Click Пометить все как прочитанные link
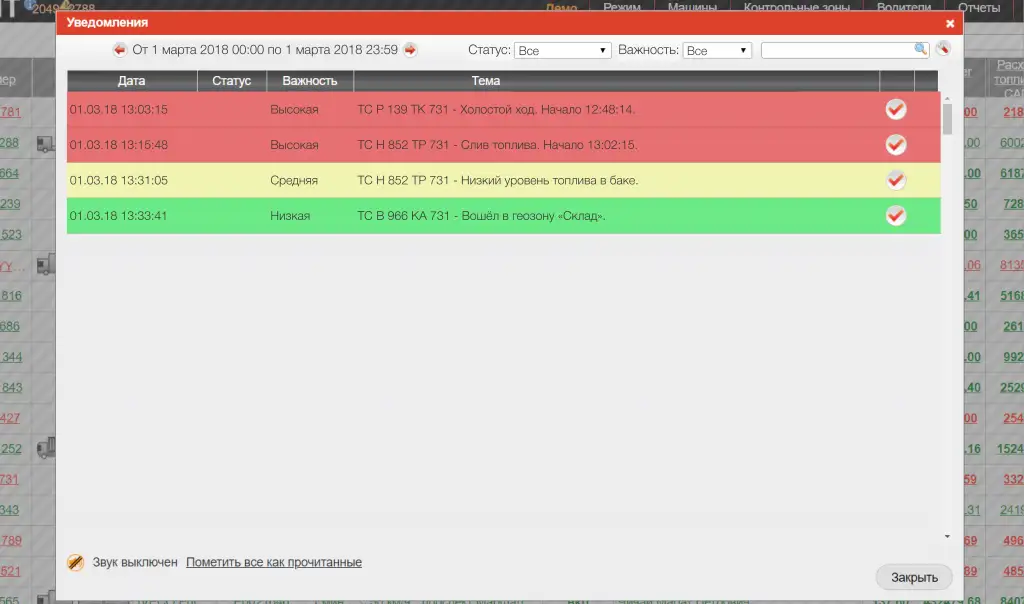The height and width of the screenshot is (604, 1024). point(274,563)
